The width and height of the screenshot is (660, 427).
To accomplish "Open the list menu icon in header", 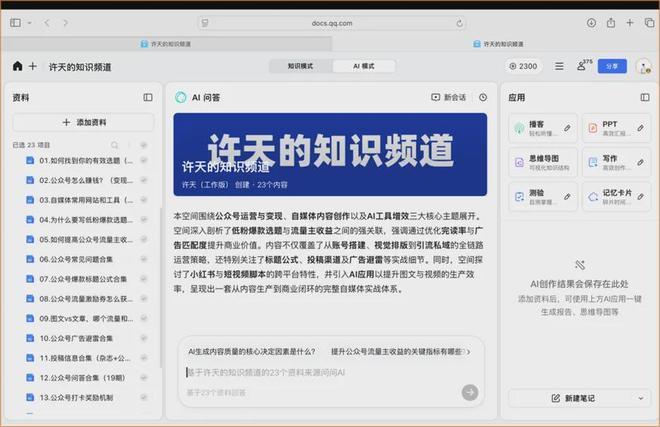I will coord(559,66).
